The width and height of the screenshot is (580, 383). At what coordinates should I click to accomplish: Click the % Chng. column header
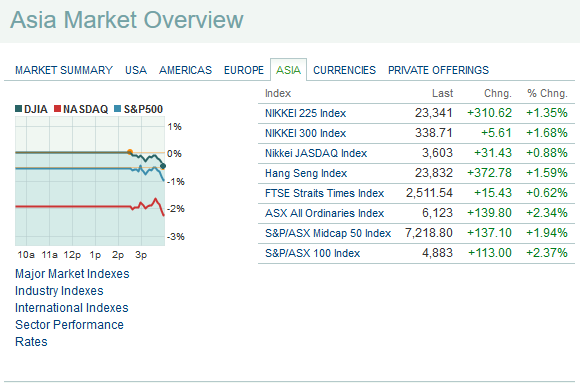(x=547, y=93)
